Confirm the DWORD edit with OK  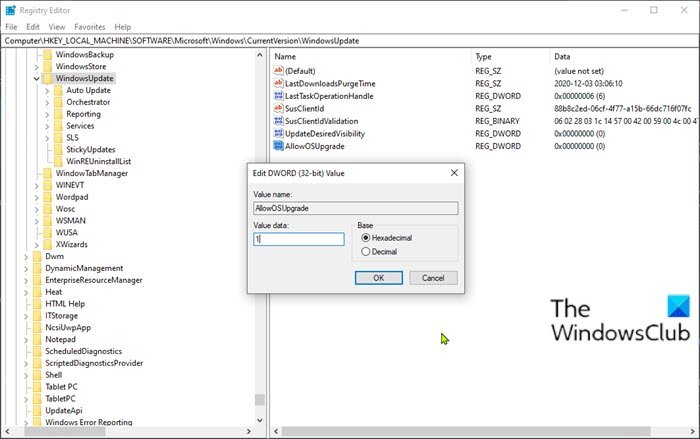379,278
